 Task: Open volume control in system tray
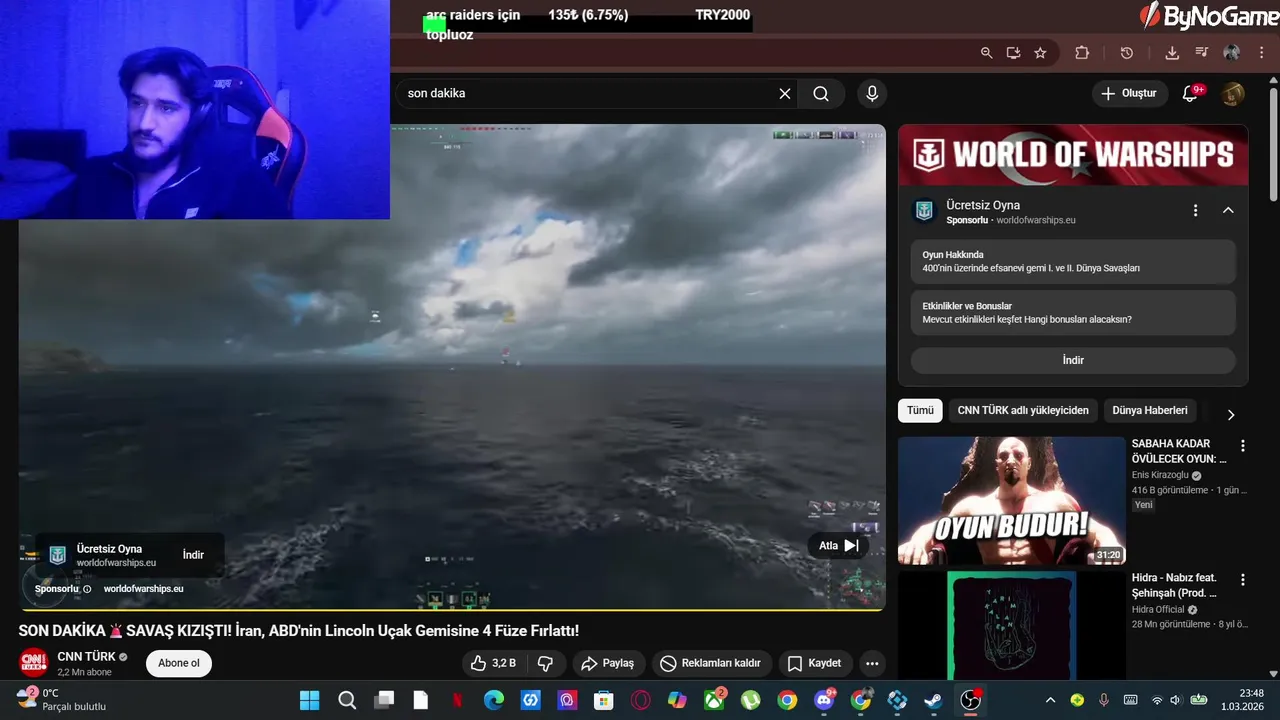(x=1175, y=700)
